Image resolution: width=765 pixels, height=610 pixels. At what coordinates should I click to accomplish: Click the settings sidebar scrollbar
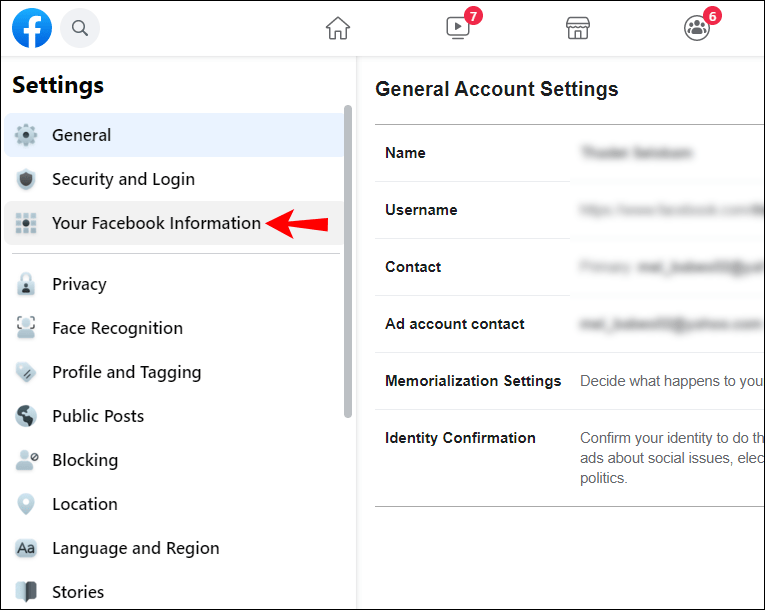coord(348,261)
